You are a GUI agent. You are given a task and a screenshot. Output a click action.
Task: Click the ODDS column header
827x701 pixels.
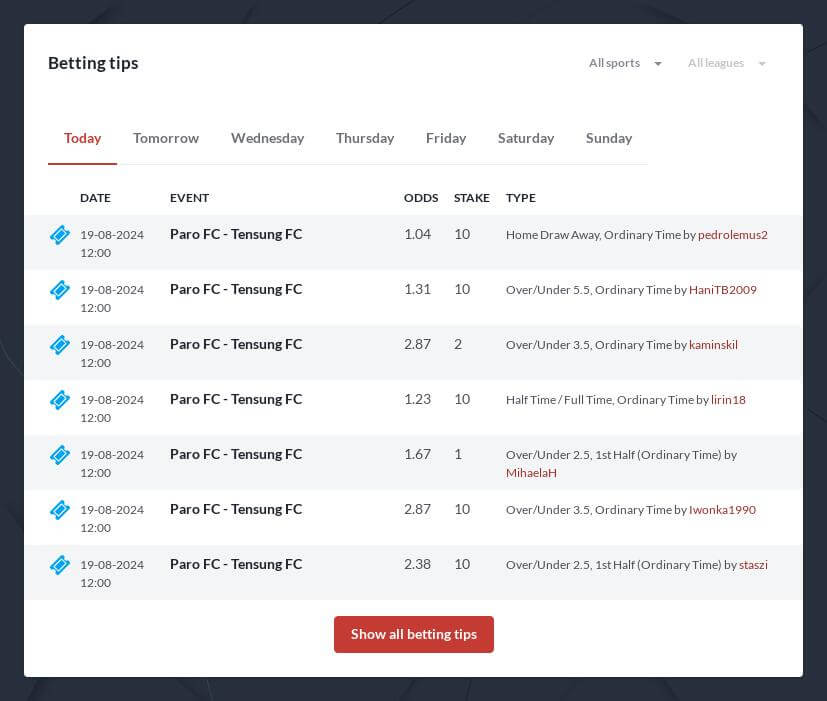(421, 198)
